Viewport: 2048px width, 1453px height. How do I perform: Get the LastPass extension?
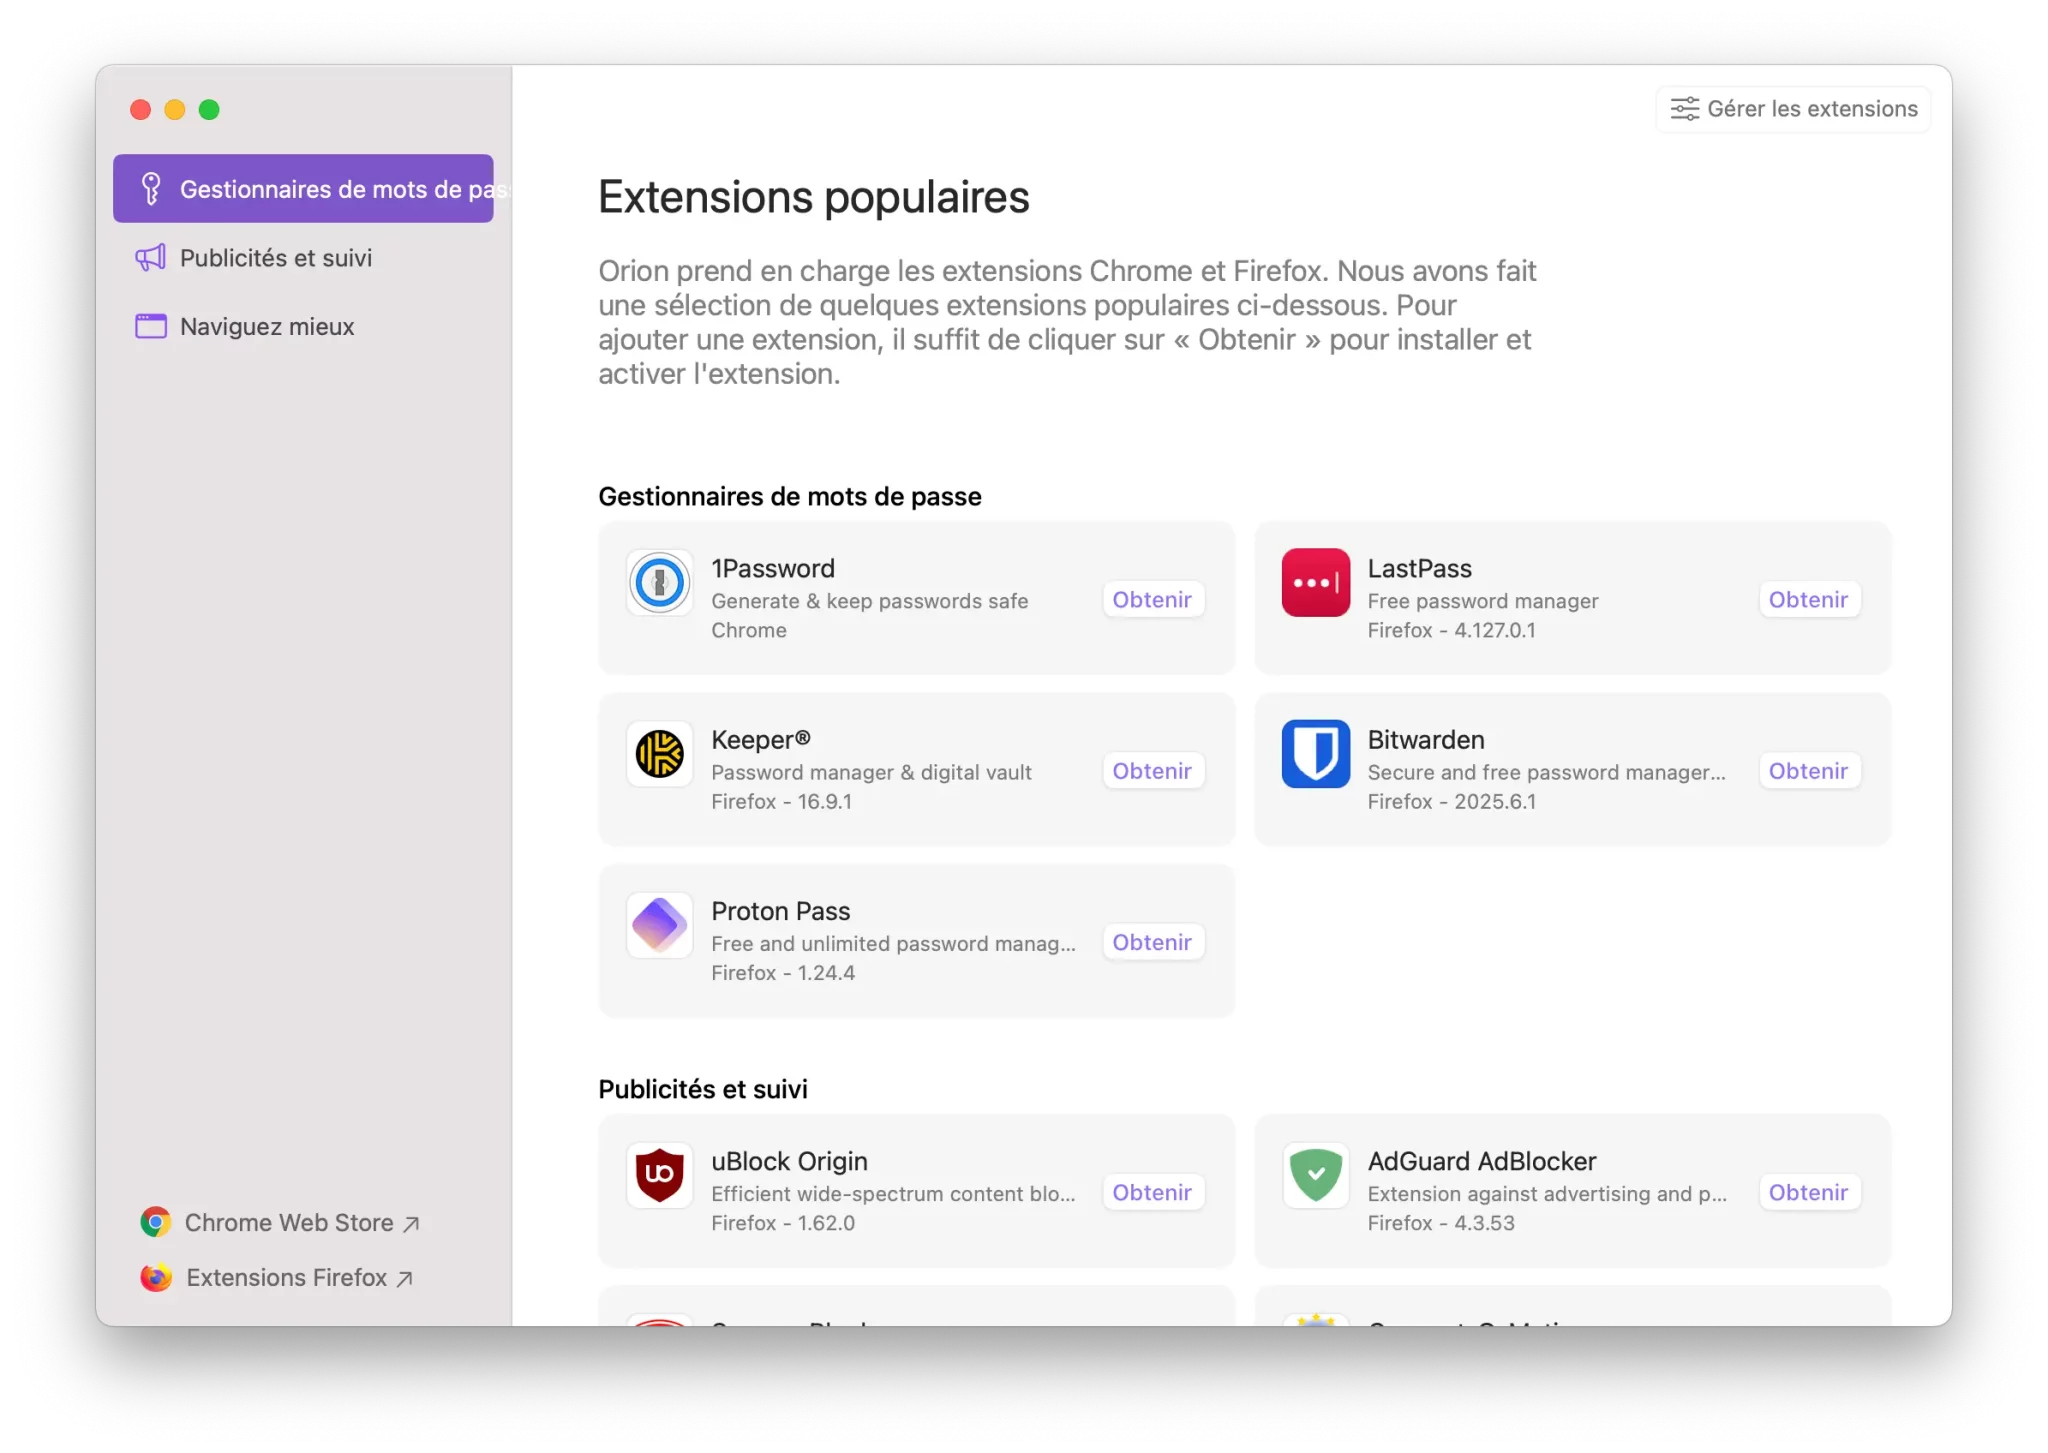[x=1807, y=600]
